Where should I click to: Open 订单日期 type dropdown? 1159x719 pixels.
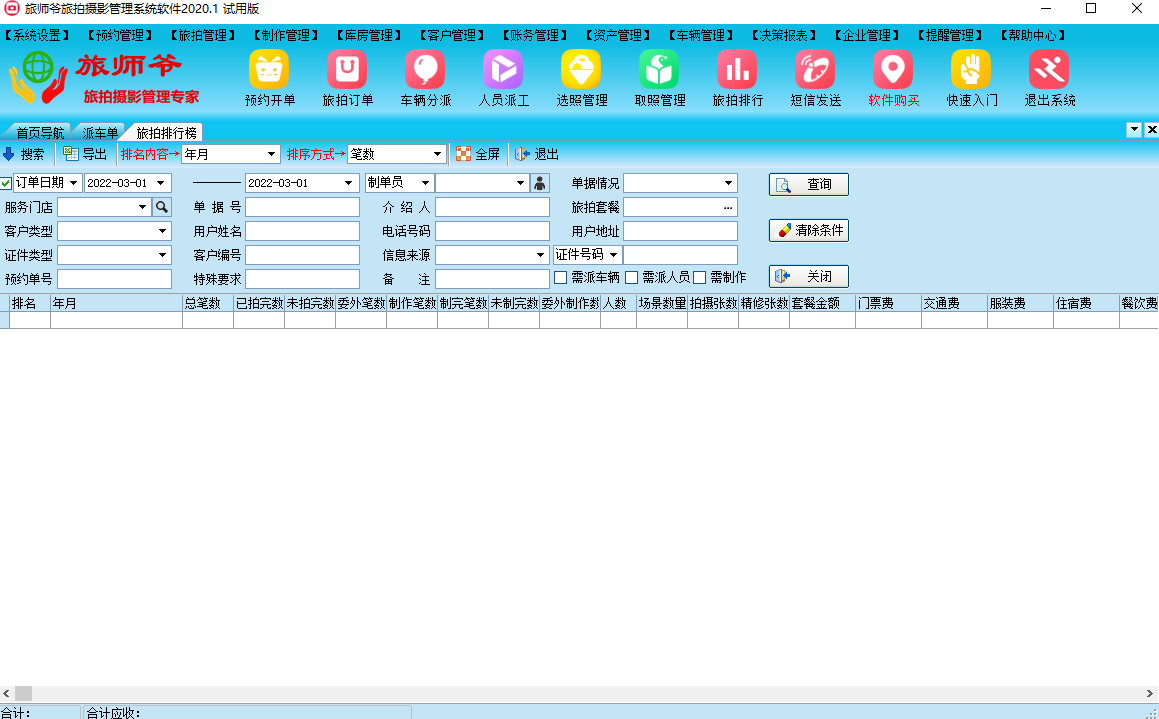(73, 183)
